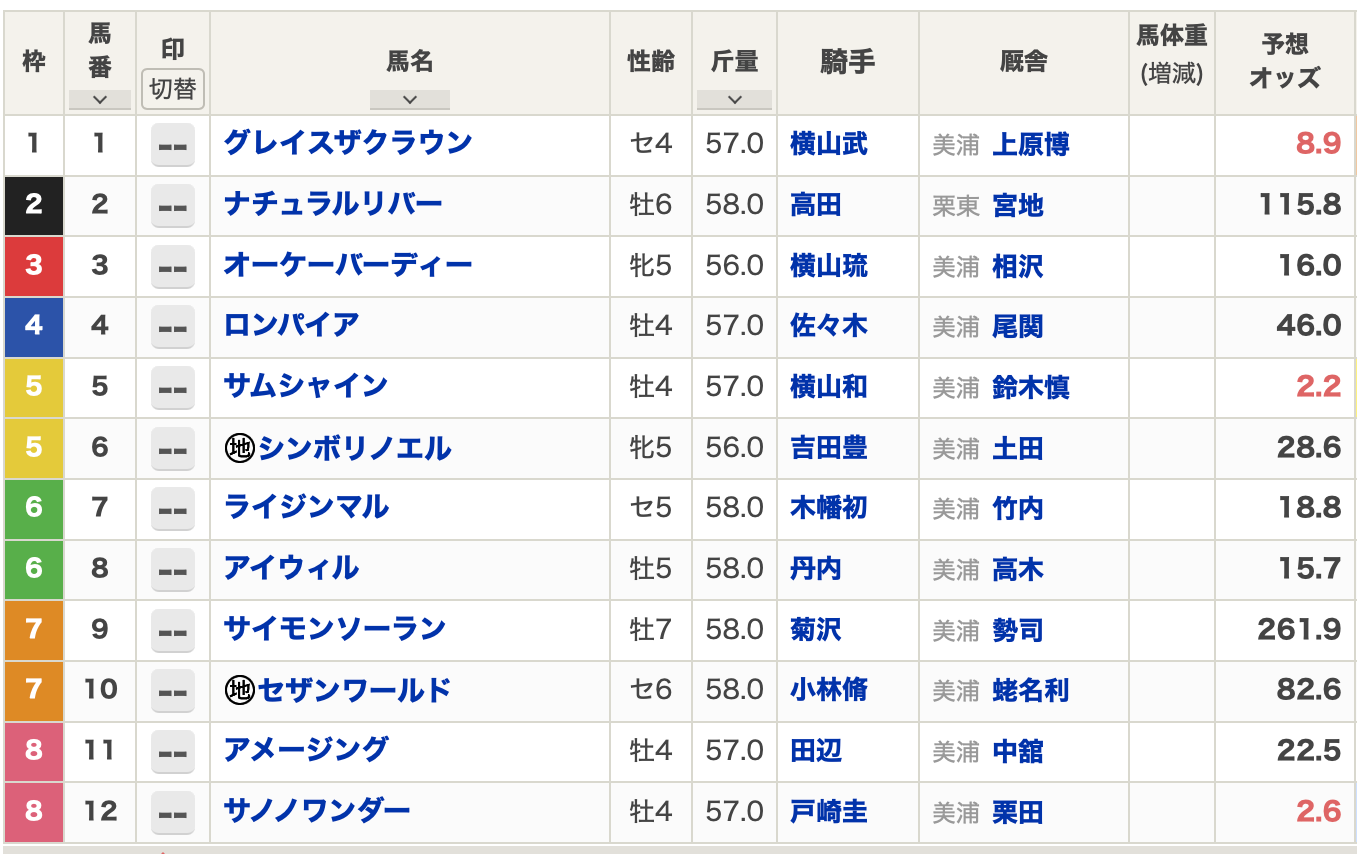Click the horse name ロンパイア
Screen dimensions: 1357x854
tap(291, 325)
